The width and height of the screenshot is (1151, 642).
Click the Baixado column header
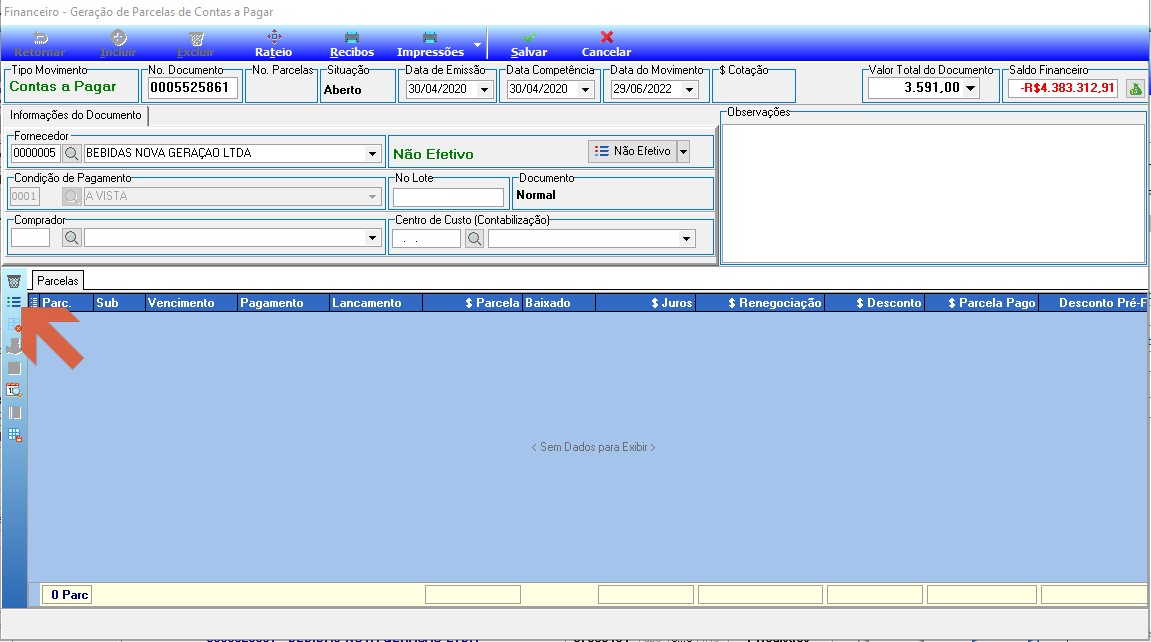click(559, 302)
